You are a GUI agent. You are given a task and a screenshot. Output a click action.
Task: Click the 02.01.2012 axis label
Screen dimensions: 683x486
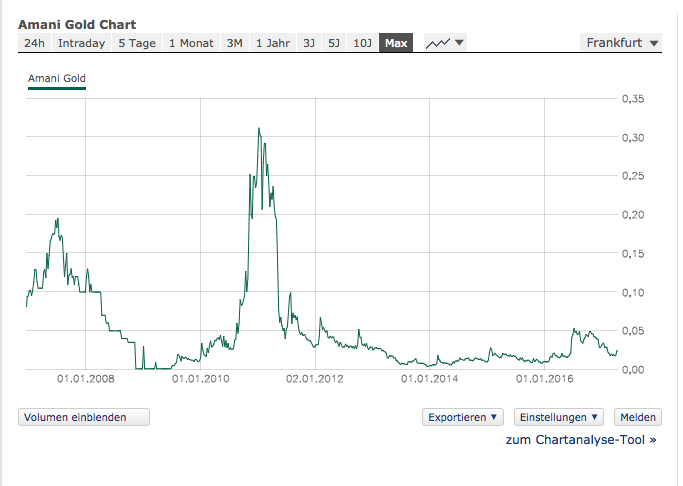tap(314, 379)
